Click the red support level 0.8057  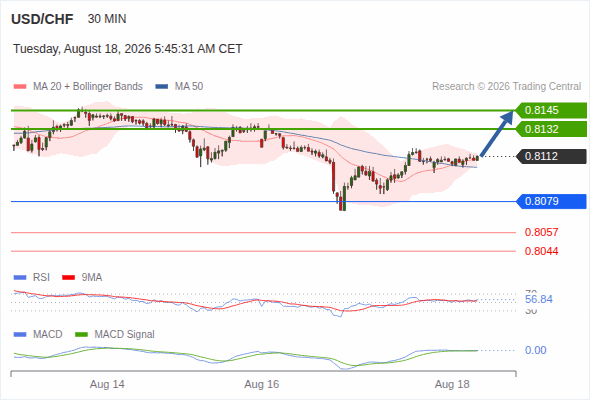click(x=541, y=232)
